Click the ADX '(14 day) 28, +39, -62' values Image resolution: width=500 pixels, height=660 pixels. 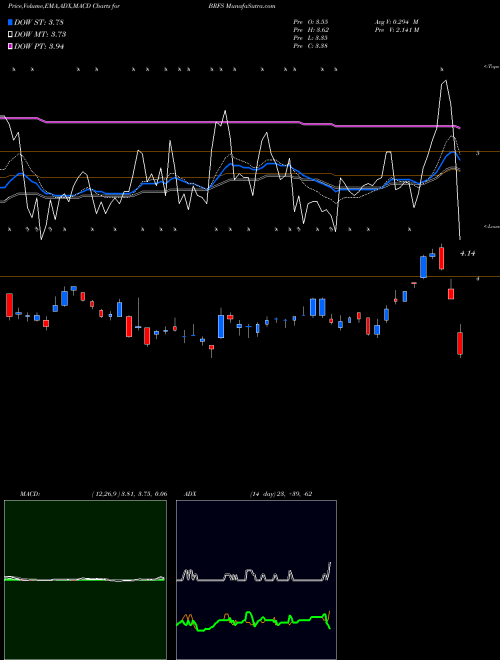click(x=281, y=494)
